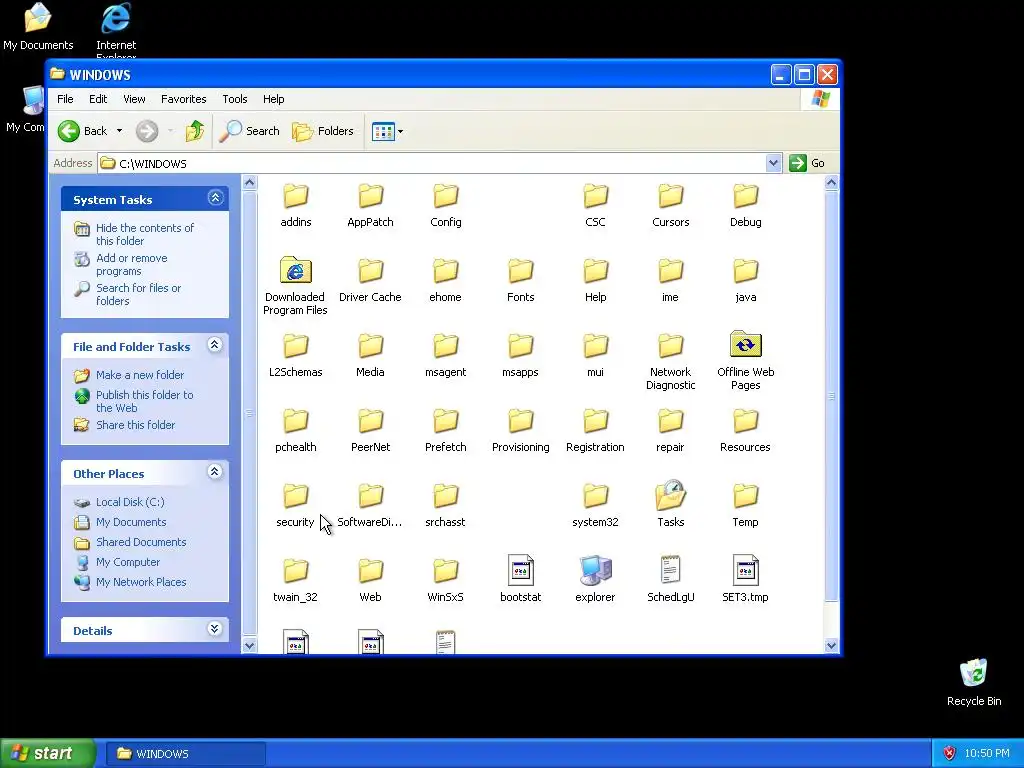Click the file list vertical scrollbar thumb
The height and width of the screenshot is (768, 1024).
[x=831, y=396]
